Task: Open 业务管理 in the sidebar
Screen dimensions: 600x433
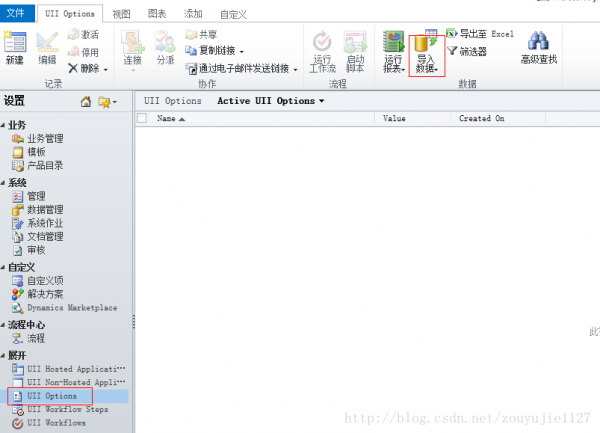Action: click(x=38, y=138)
